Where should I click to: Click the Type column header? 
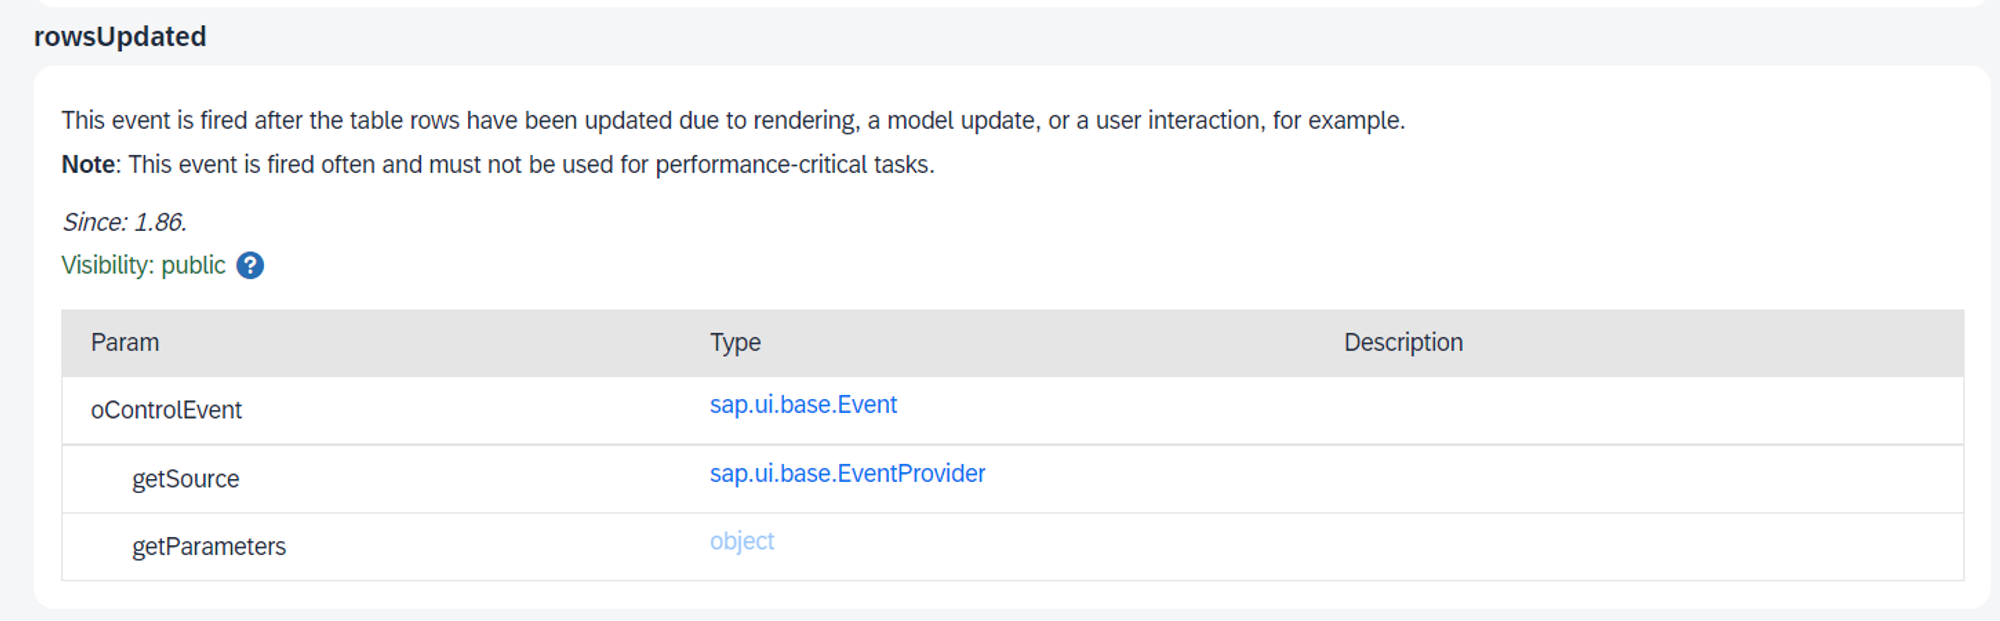click(x=735, y=342)
